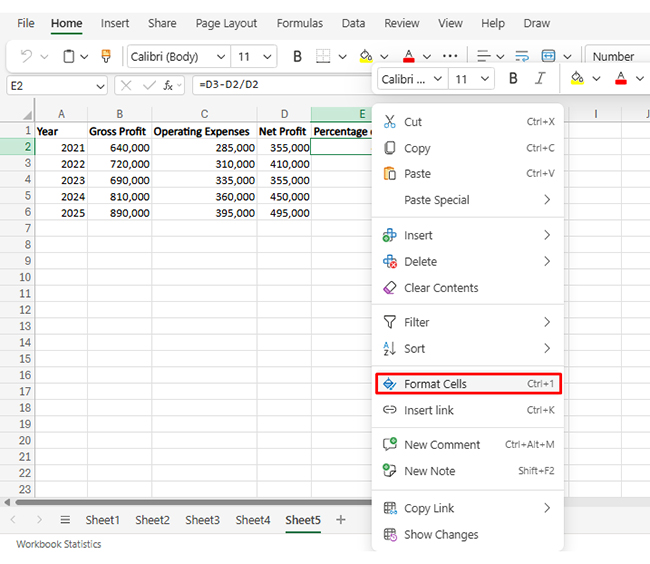Switch to the Formulas tab
The height and width of the screenshot is (564, 650).
click(300, 23)
